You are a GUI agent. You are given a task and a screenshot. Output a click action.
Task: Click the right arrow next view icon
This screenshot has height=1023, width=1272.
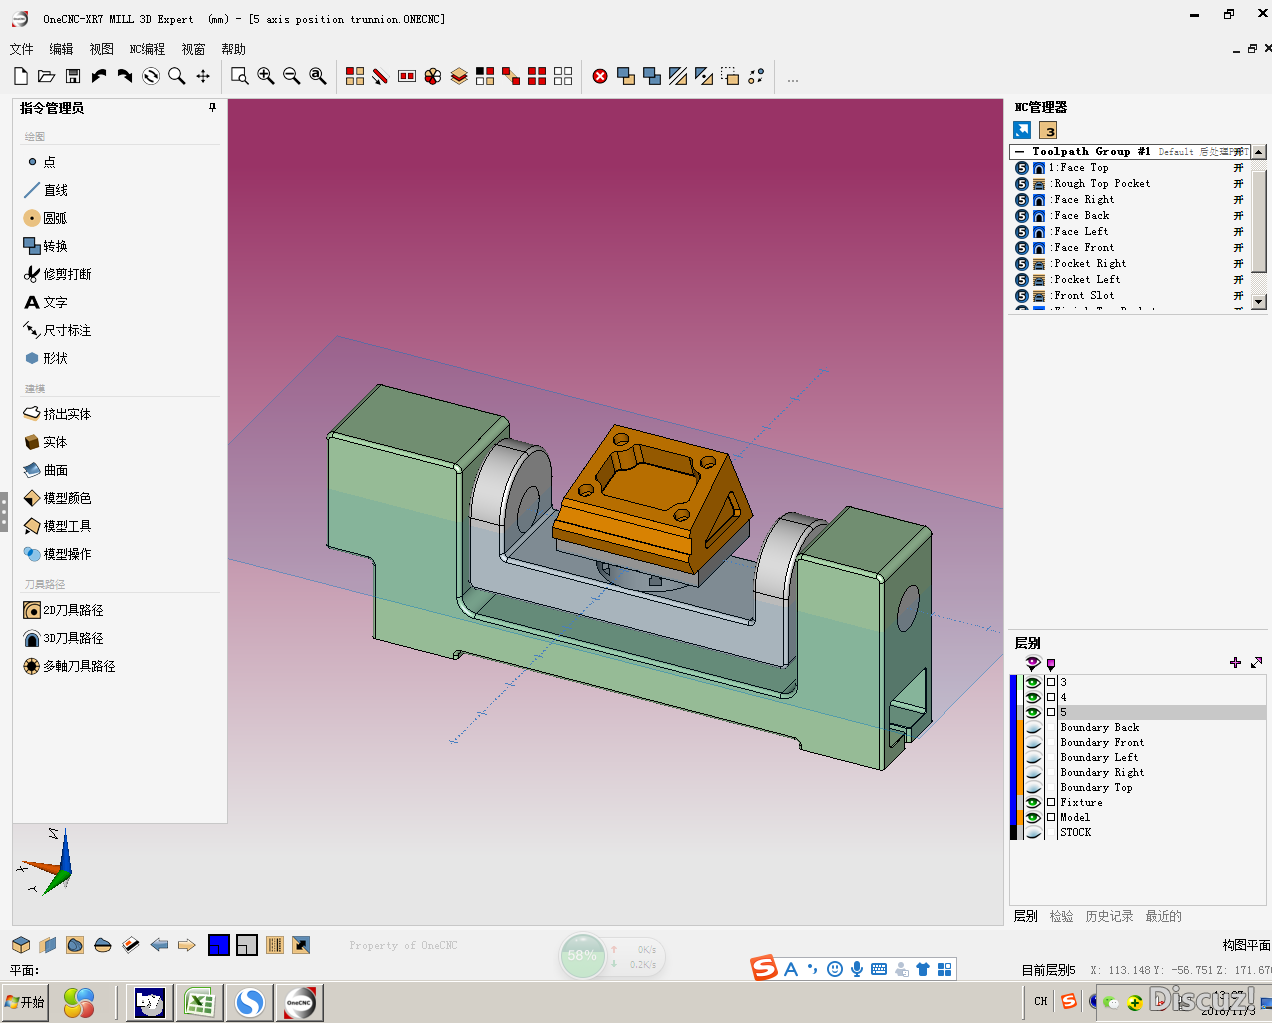point(186,945)
